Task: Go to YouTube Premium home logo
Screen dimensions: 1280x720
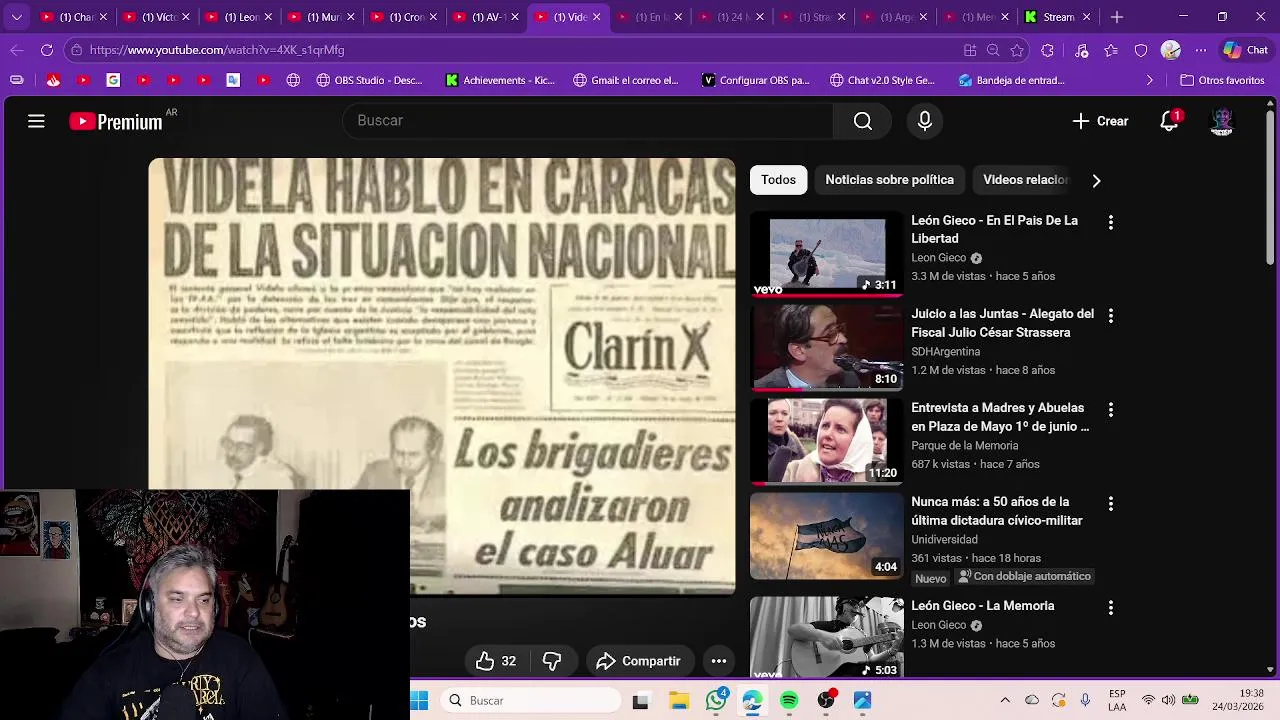Action: [116, 121]
